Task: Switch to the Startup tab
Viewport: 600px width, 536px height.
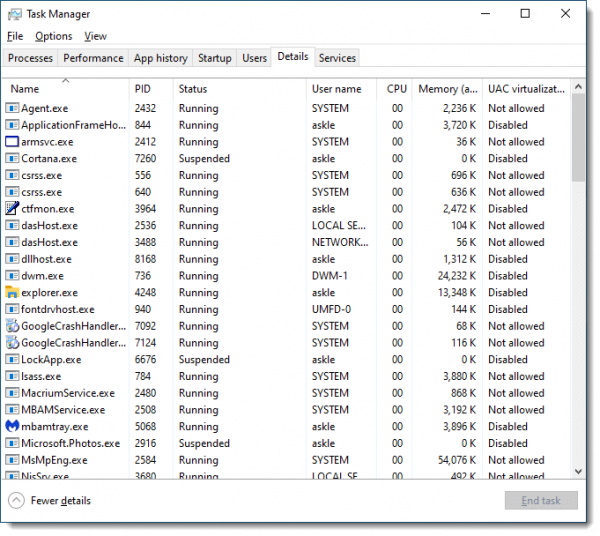Action: [x=215, y=58]
